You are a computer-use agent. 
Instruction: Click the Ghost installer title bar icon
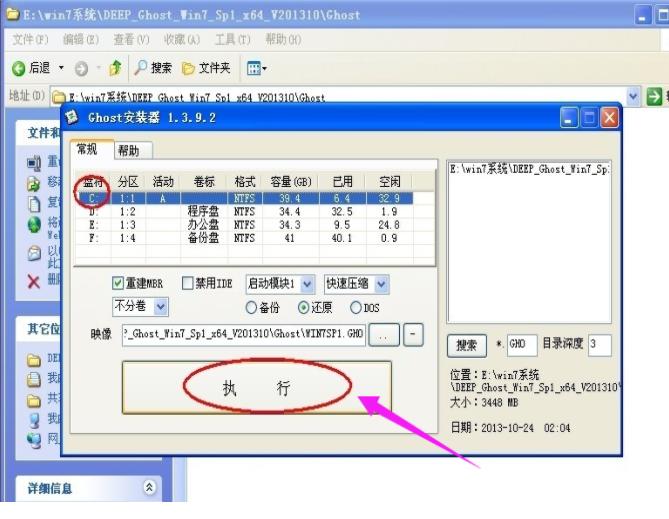pos(73,117)
